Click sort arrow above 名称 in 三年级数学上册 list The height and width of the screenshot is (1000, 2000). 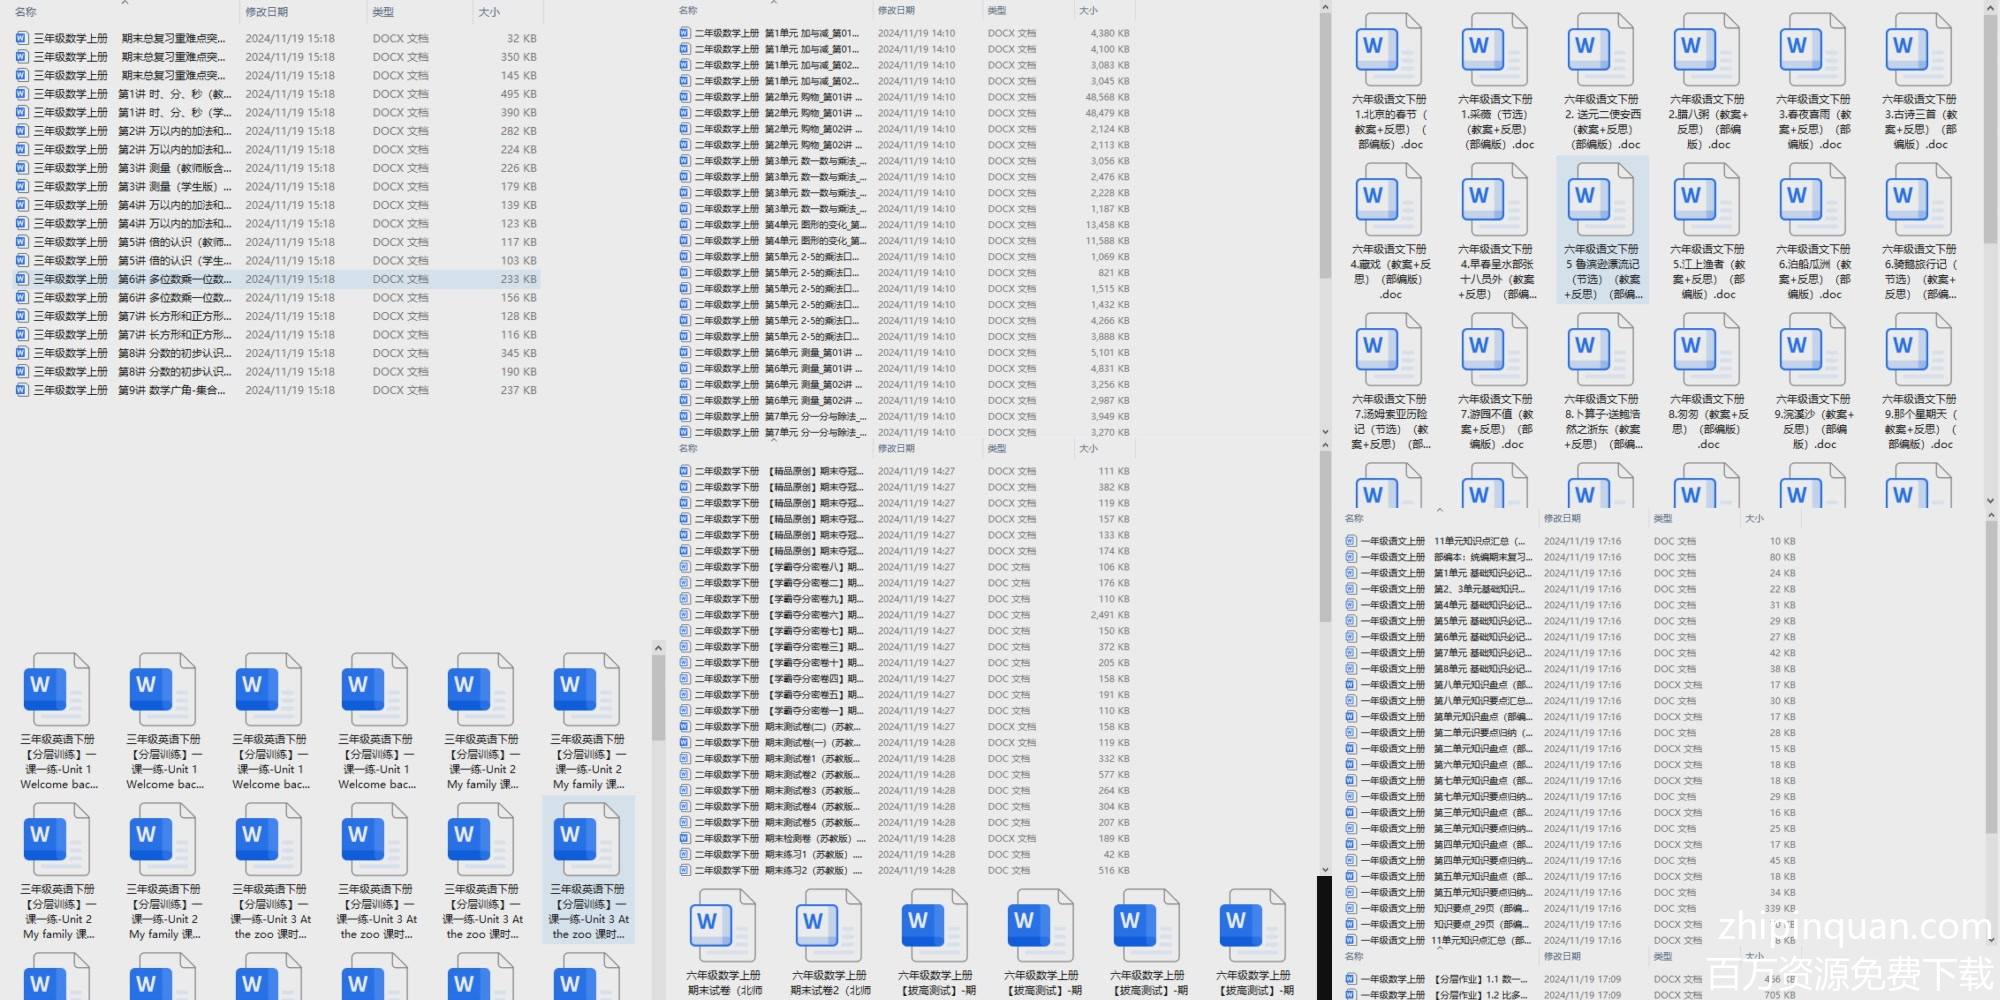click(125, 3)
